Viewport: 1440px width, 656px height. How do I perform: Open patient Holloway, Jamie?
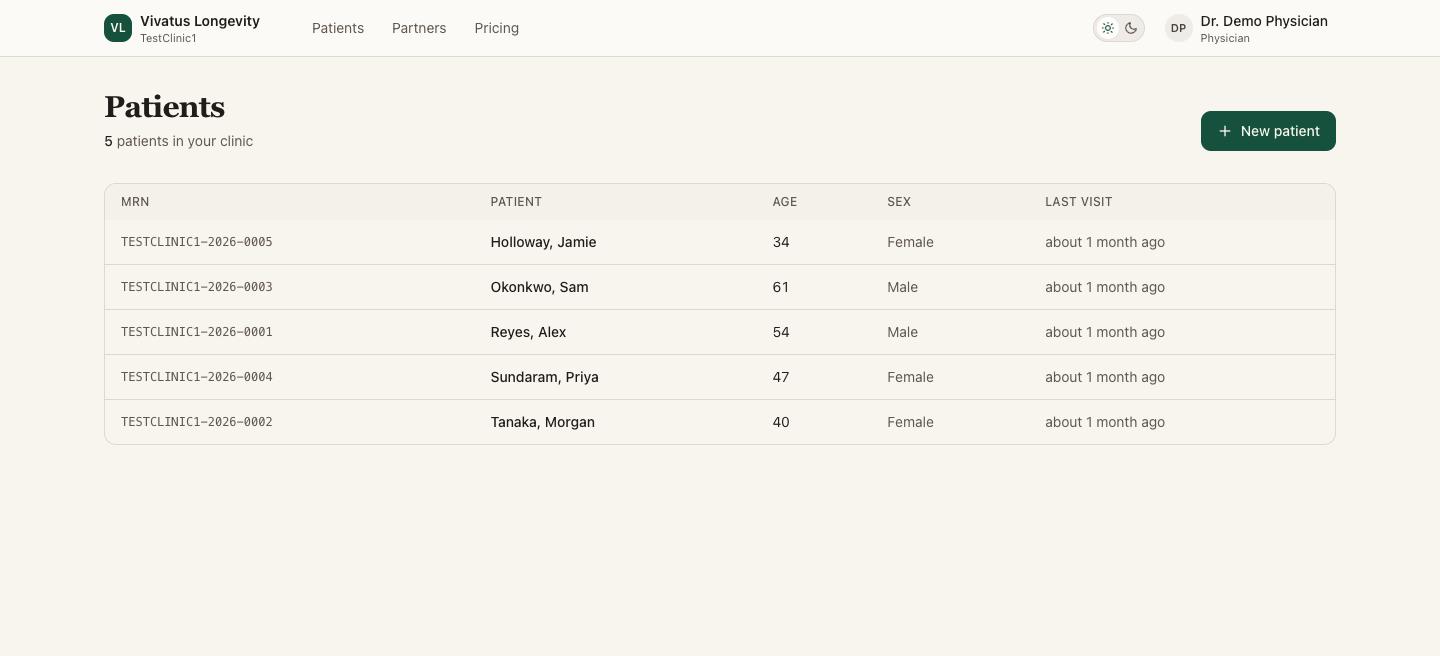tap(543, 242)
